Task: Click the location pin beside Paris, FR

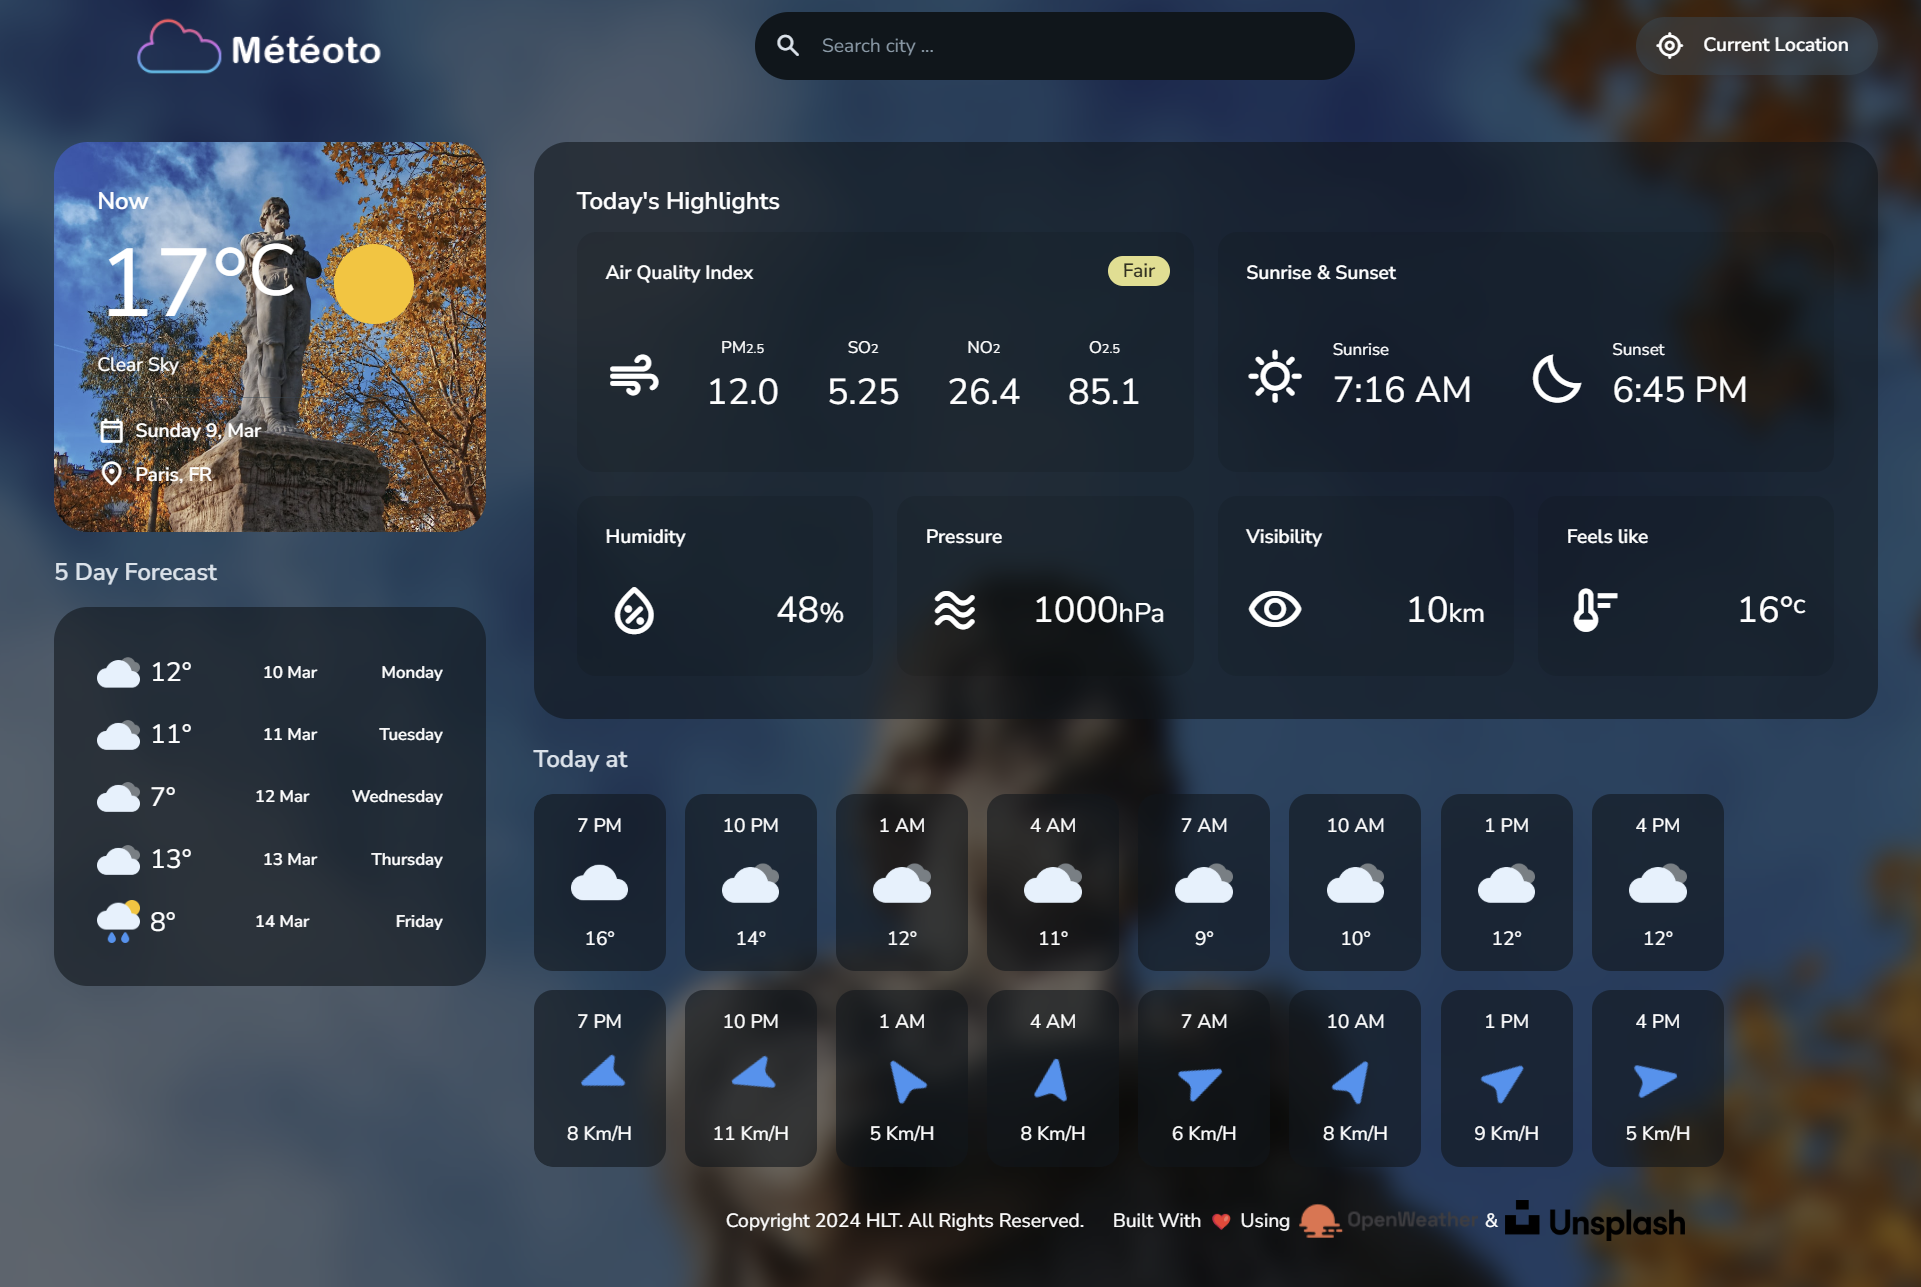Action: coord(111,474)
